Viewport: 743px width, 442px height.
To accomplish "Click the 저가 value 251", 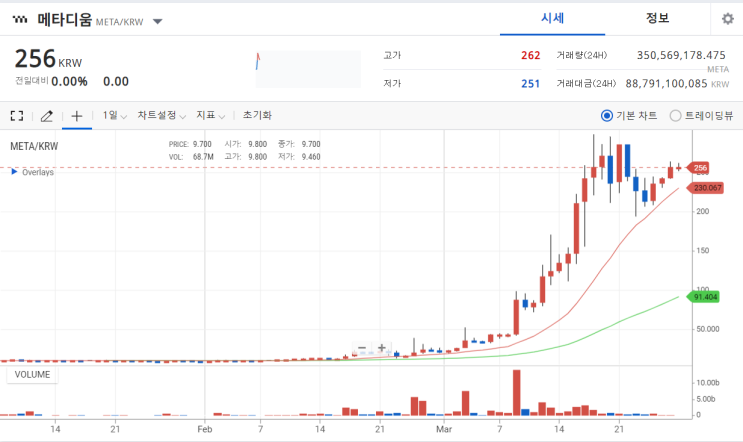I will (531, 84).
